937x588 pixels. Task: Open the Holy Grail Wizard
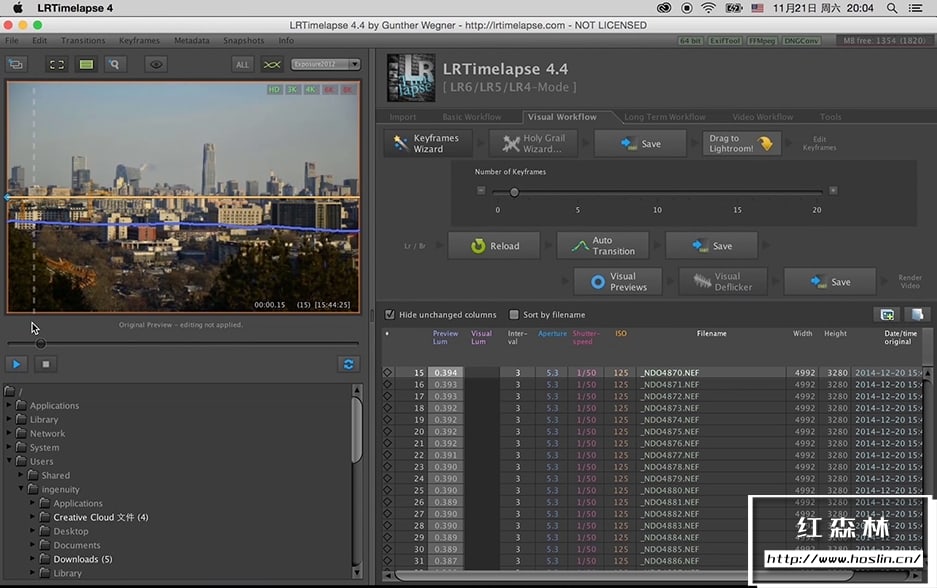tap(533, 143)
